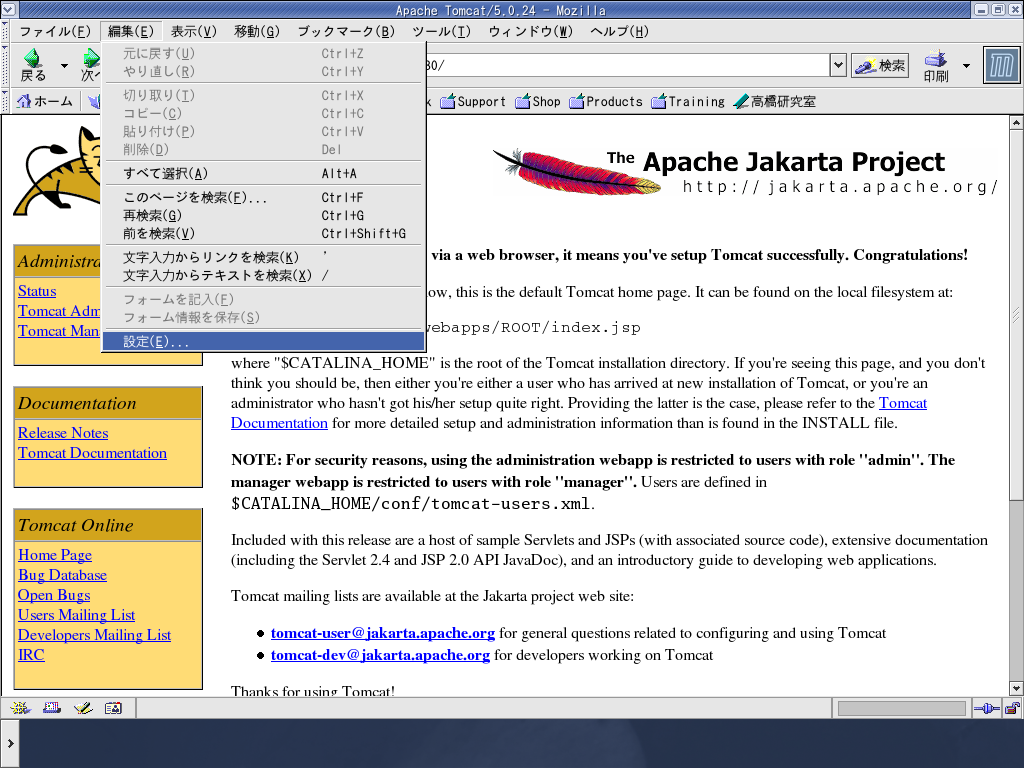
Task: Click the Forward (次へ) arrow button
Action: tap(90, 65)
